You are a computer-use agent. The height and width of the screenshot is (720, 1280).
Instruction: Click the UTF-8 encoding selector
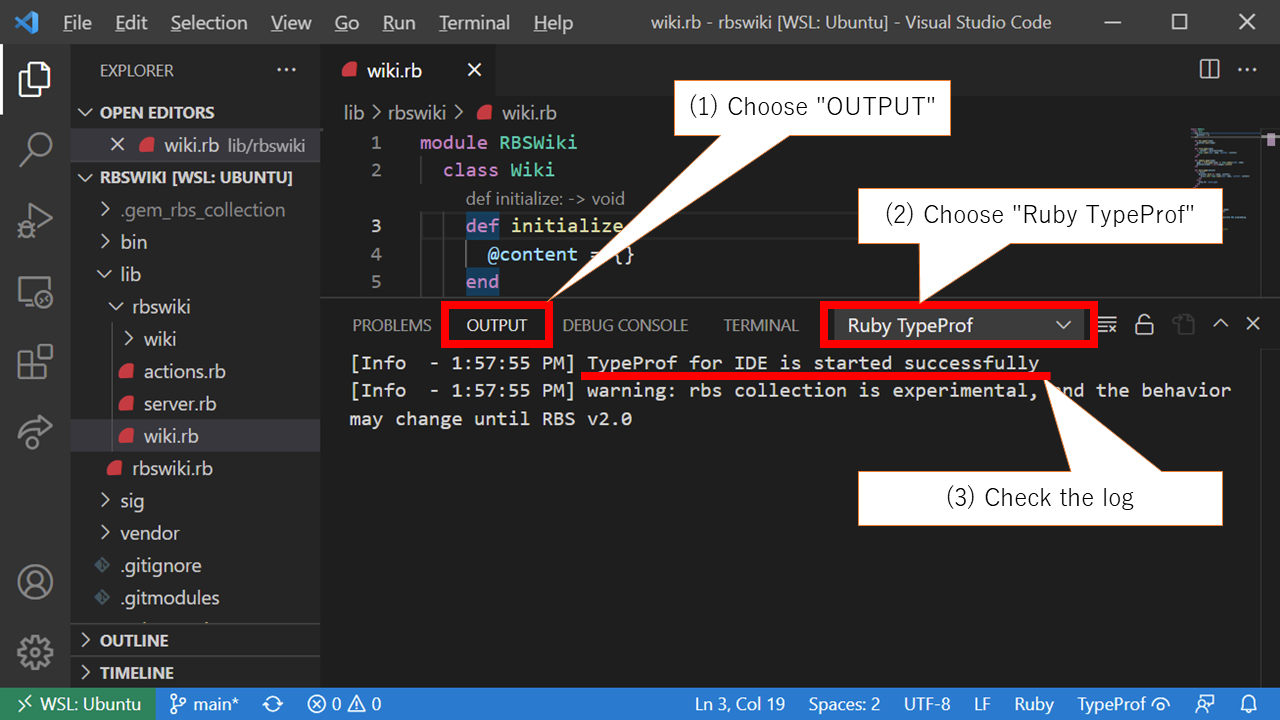[927, 704]
